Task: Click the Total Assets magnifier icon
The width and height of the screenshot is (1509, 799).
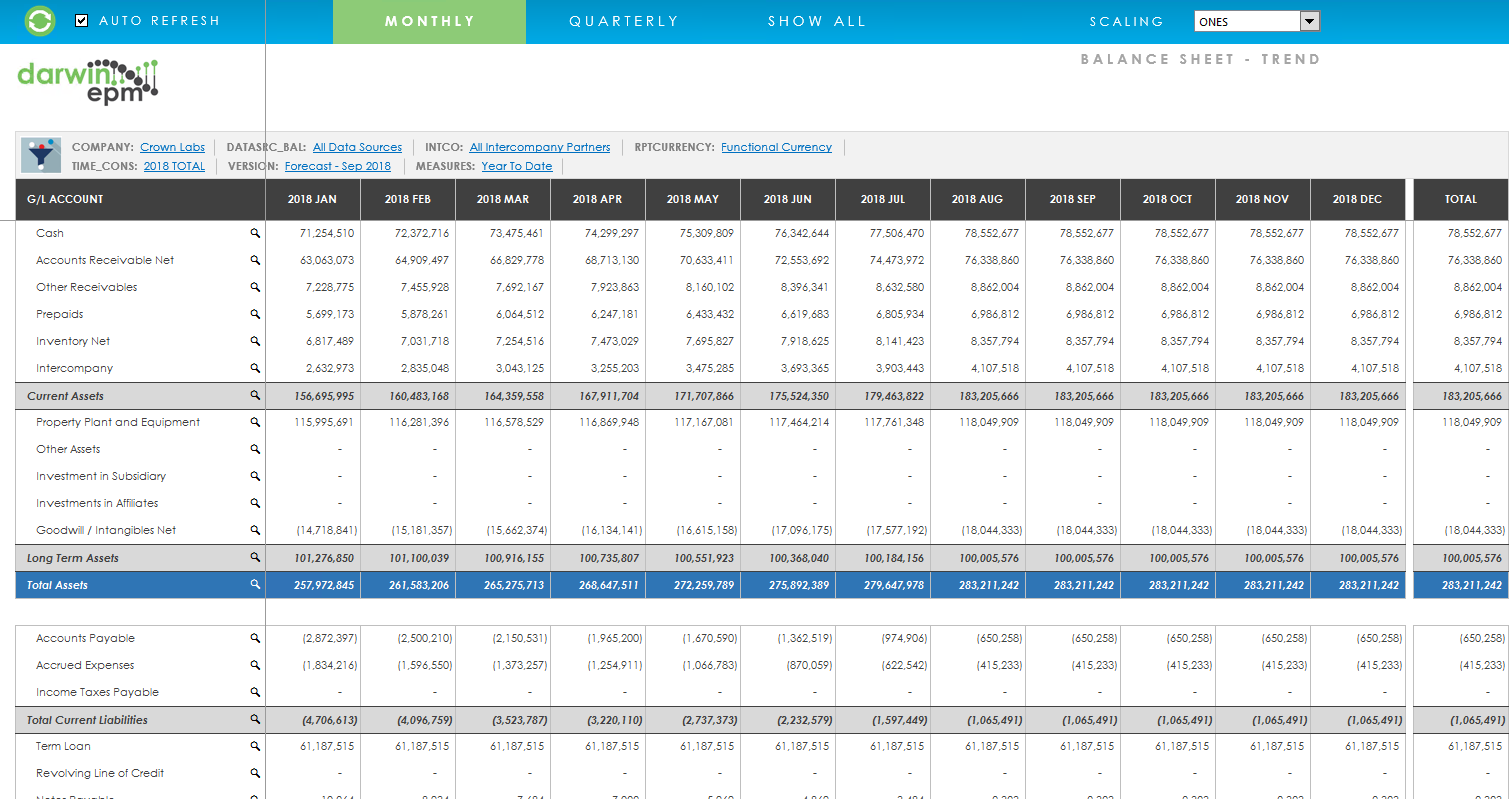Action: pyautogui.click(x=255, y=585)
